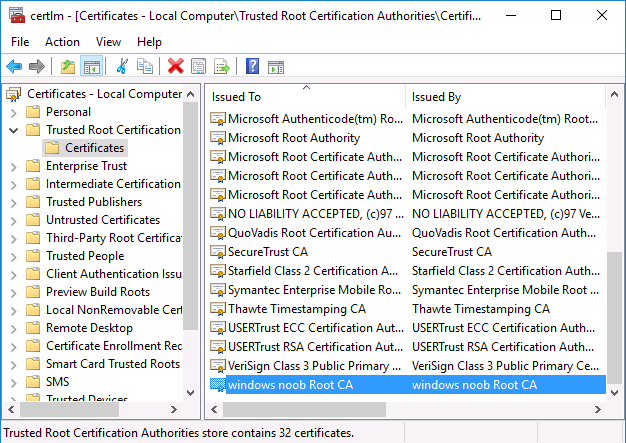Click the Certificates - Local Computer root icon
This screenshot has height=443, width=626.
14,94
